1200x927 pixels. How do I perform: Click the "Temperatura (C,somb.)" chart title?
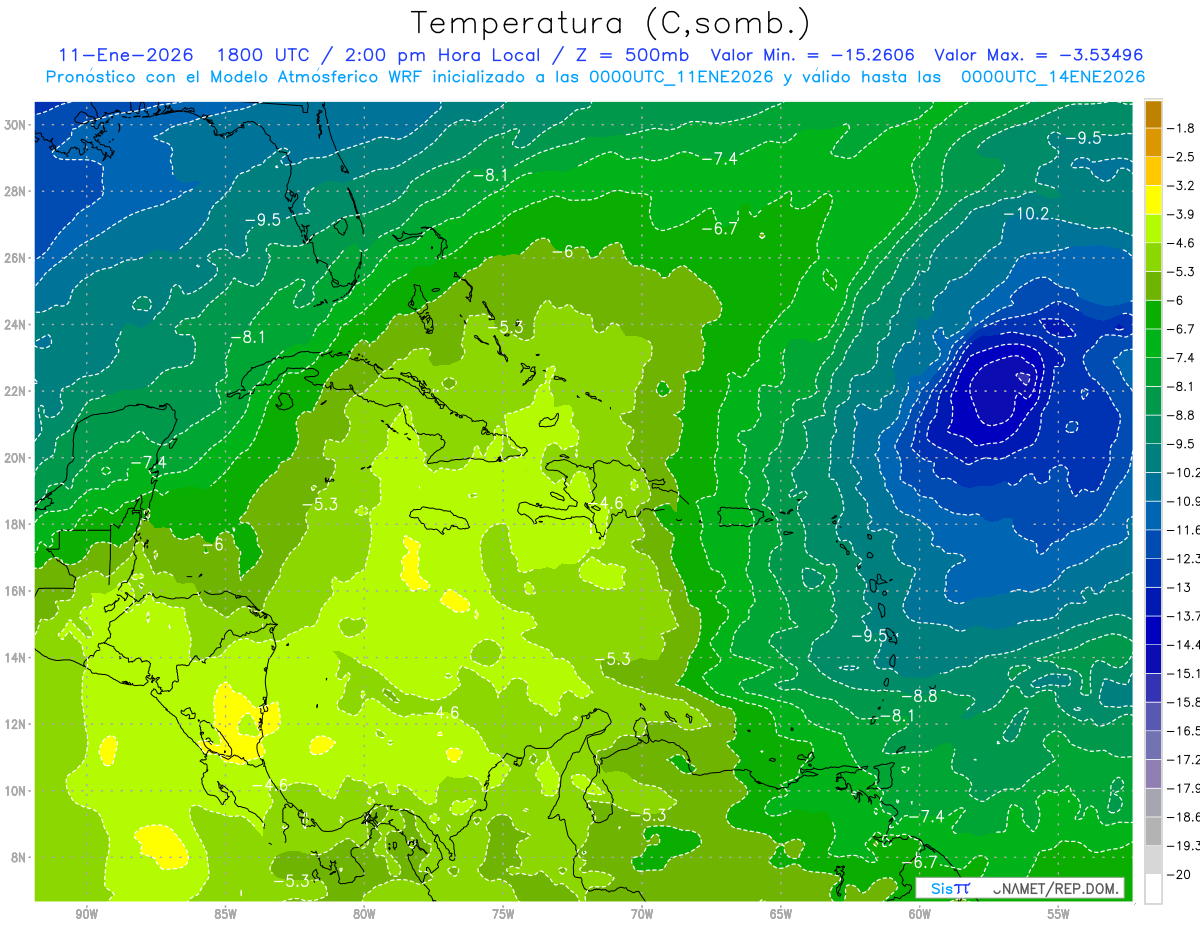(x=610, y=24)
